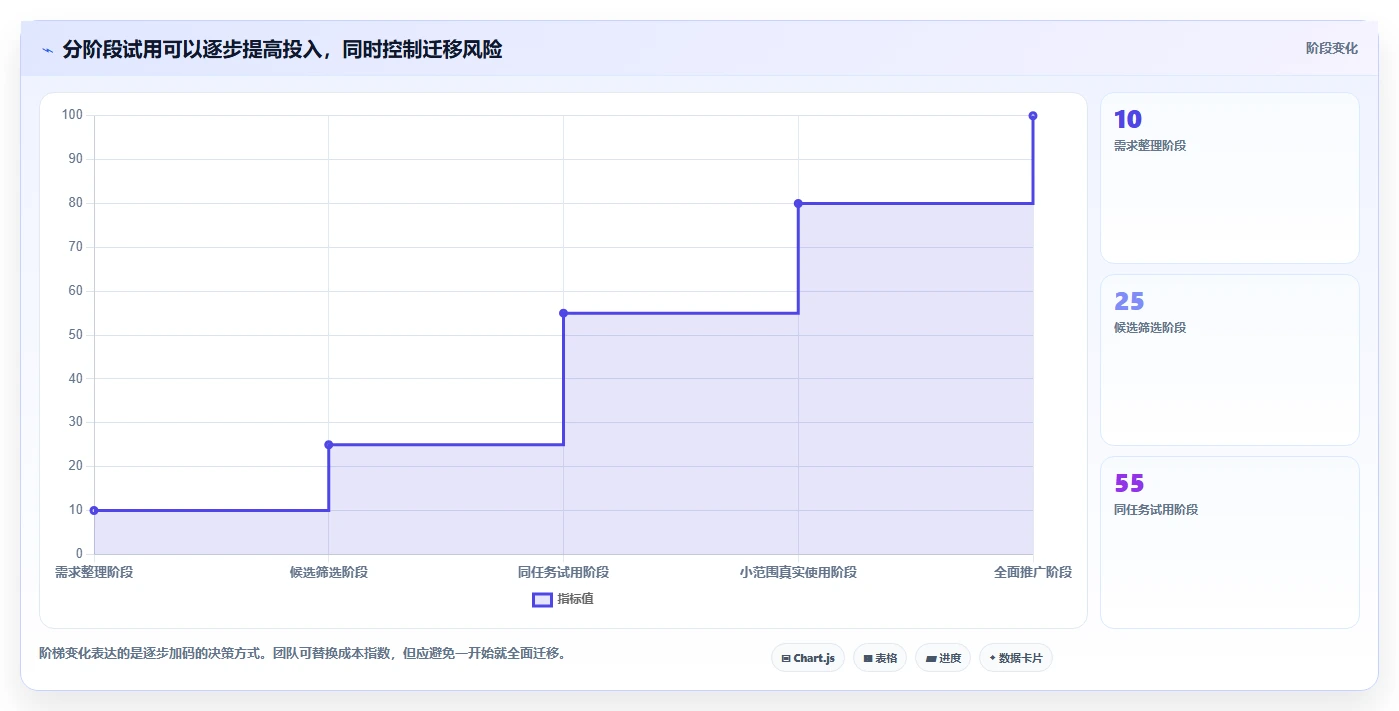Screen dimensions: 1399x711
Task: Select the 表格 tag pill
Action: tap(880, 658)
